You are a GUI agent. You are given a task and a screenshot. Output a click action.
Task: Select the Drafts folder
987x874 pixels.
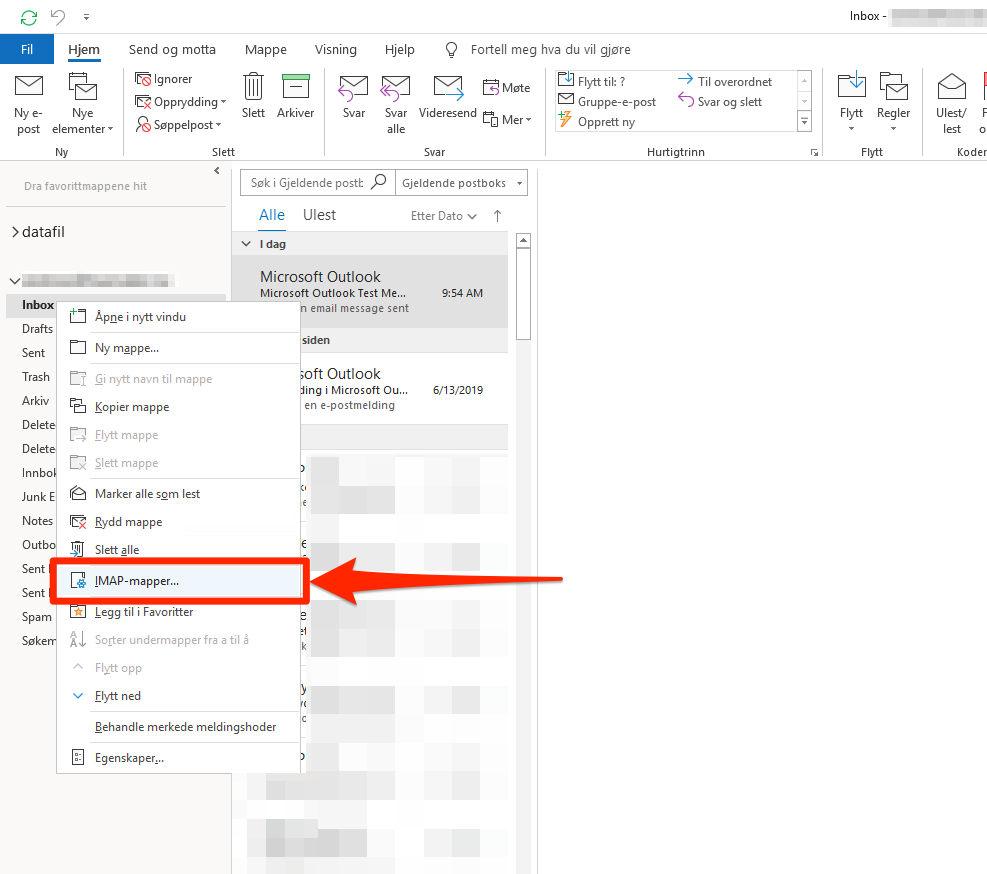pos(37,329)
